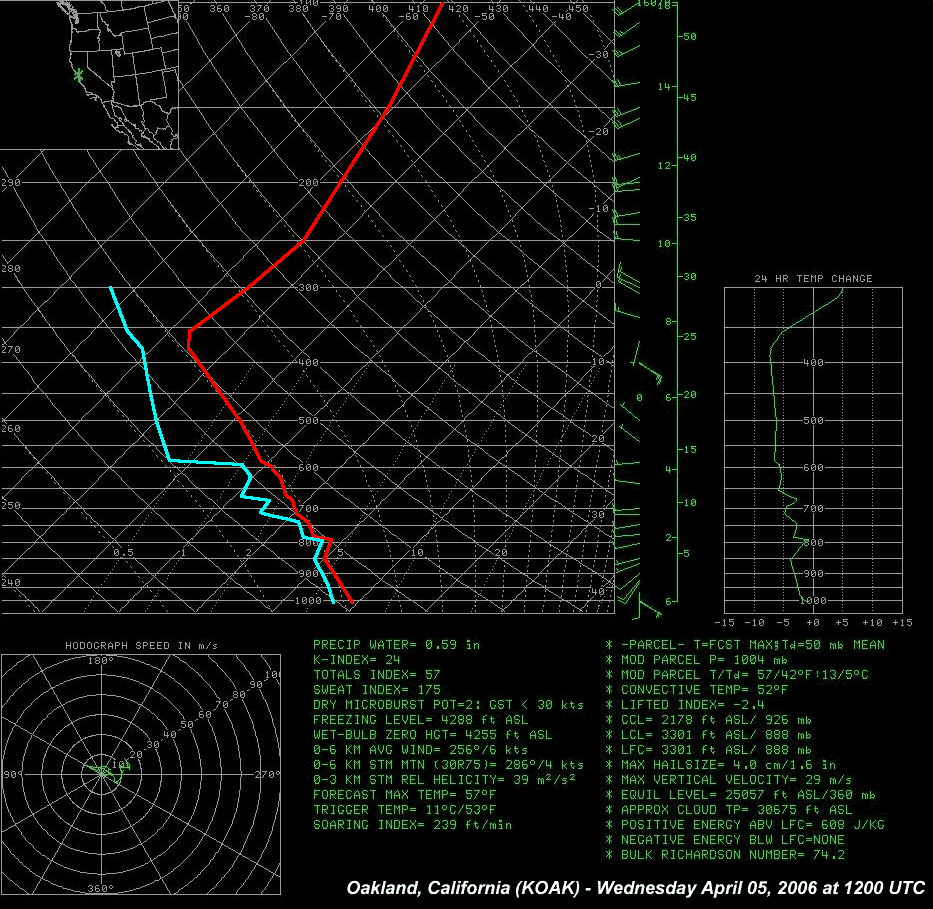The height and width of the screenshot is (909, 933).
Task: Click the CONVECTIVE TEMP= 52°F line
Action: pyautogui.click(x=697, y=689)
